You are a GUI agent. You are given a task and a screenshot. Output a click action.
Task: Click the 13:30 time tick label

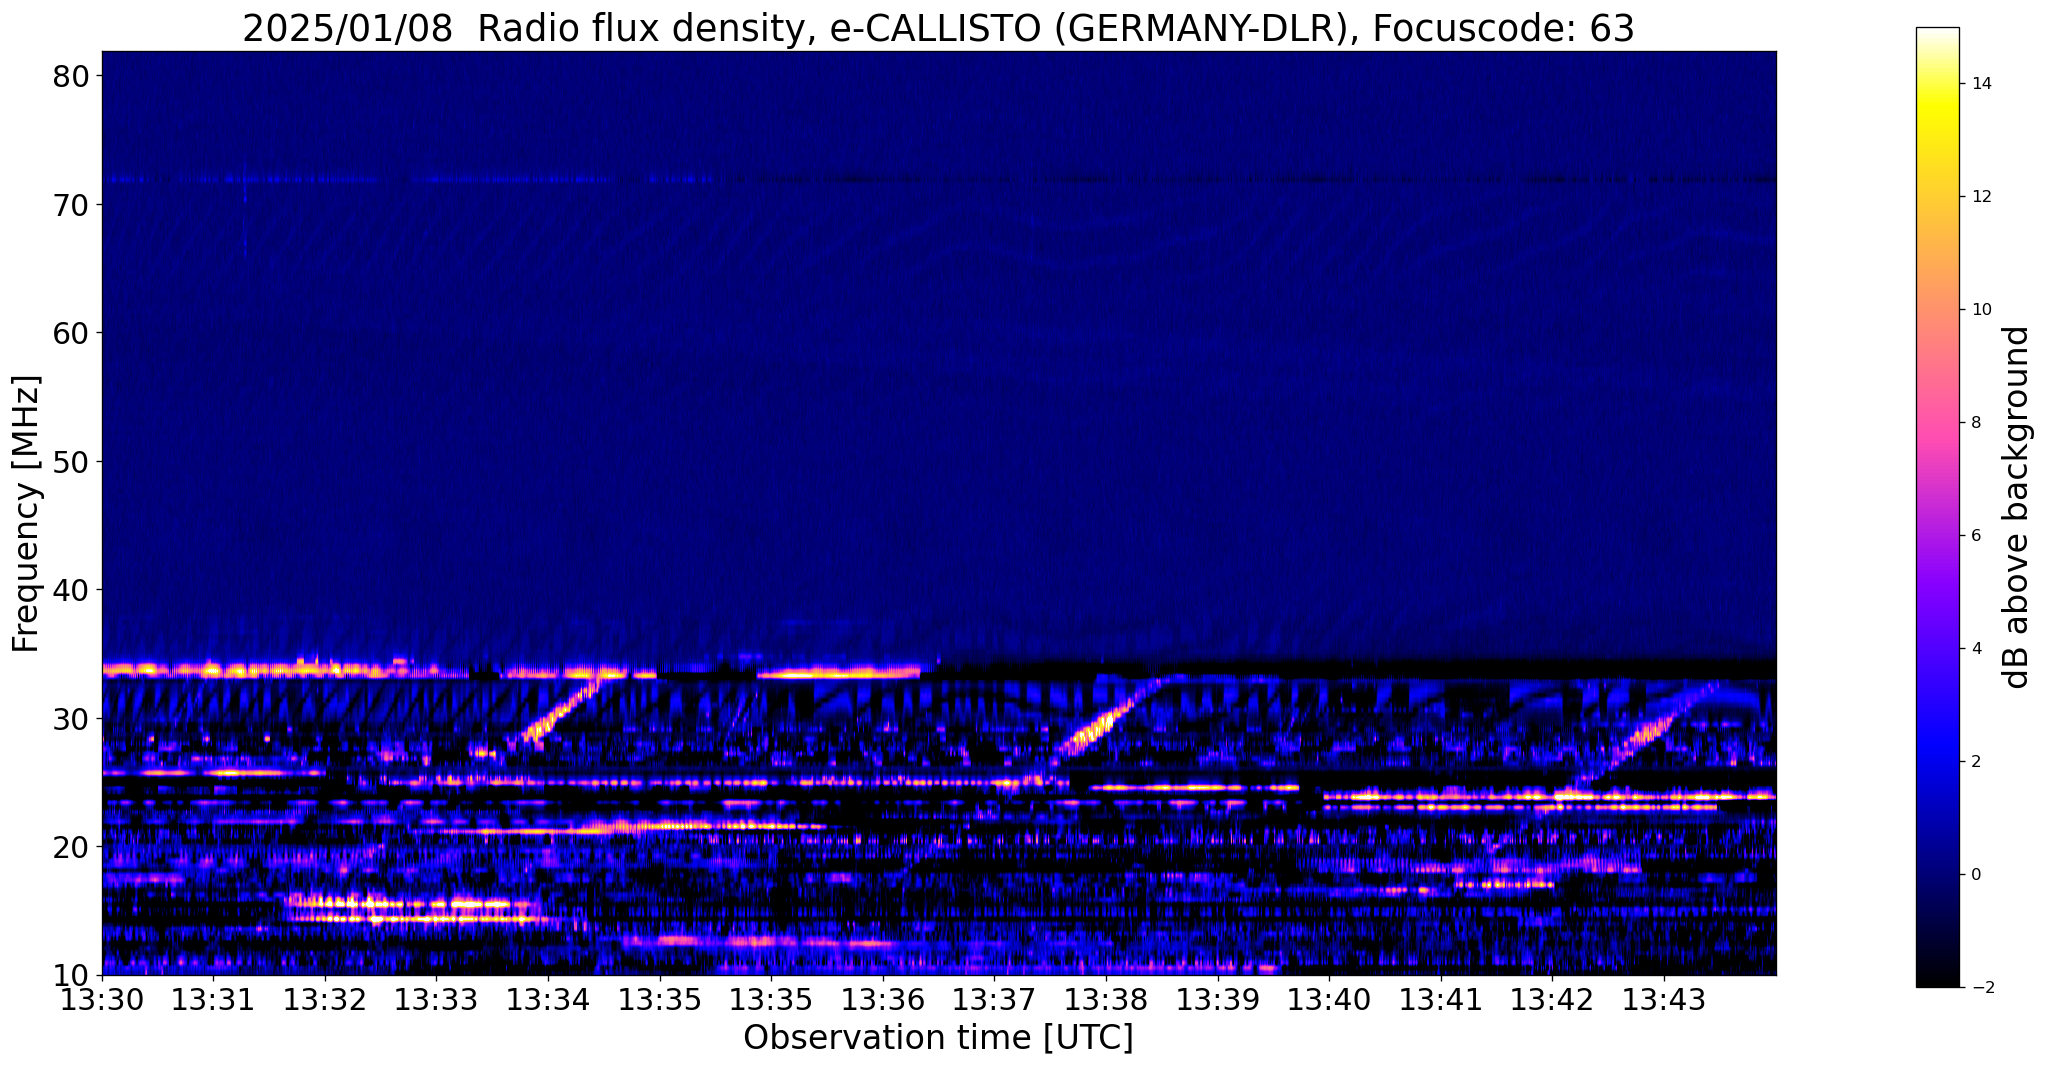coord(102,1000)
